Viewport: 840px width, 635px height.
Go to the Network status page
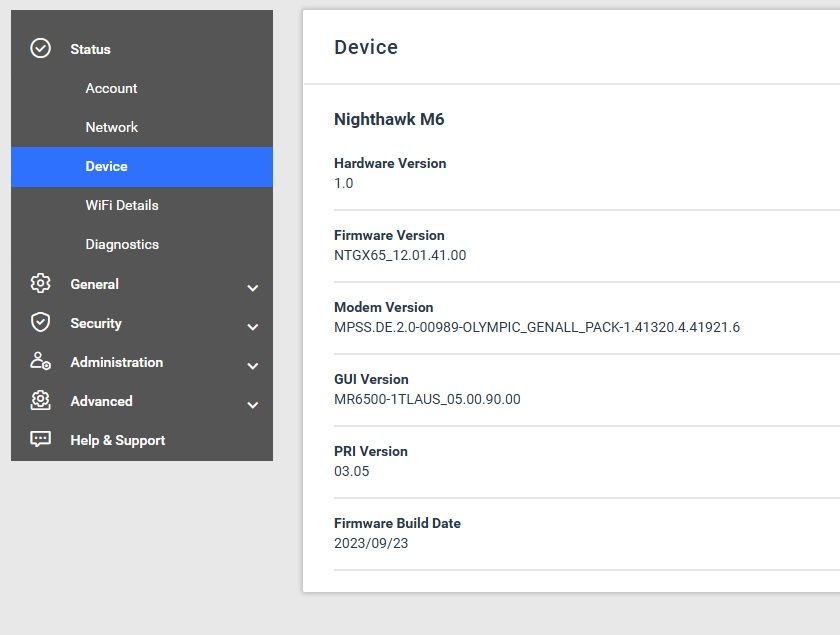coord(112,127)
